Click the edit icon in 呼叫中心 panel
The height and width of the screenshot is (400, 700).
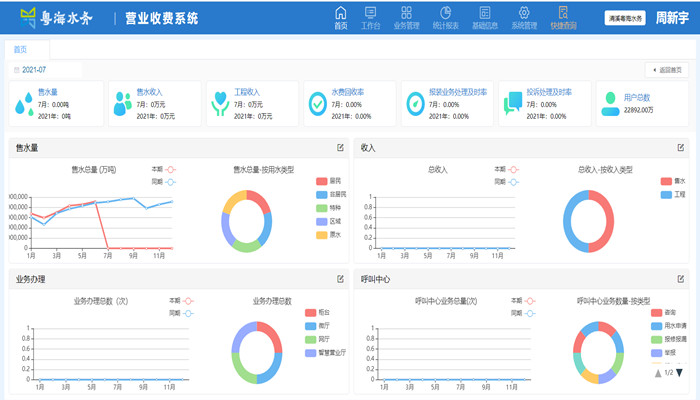tap(682, 279)
